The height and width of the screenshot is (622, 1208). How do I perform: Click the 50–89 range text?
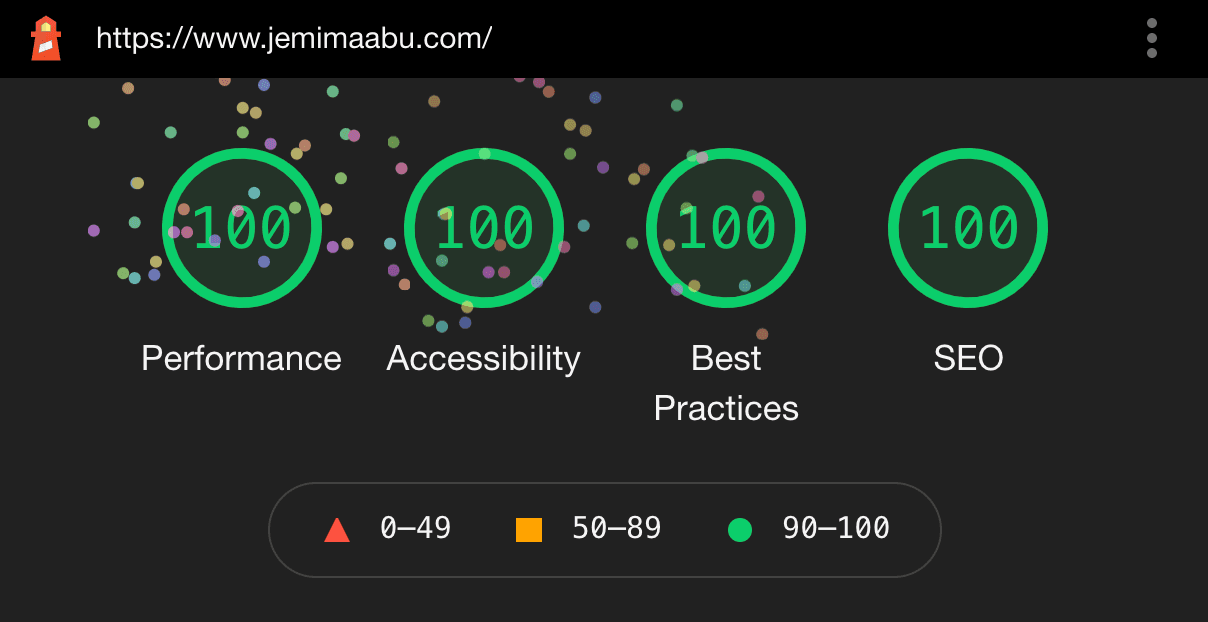614,528
